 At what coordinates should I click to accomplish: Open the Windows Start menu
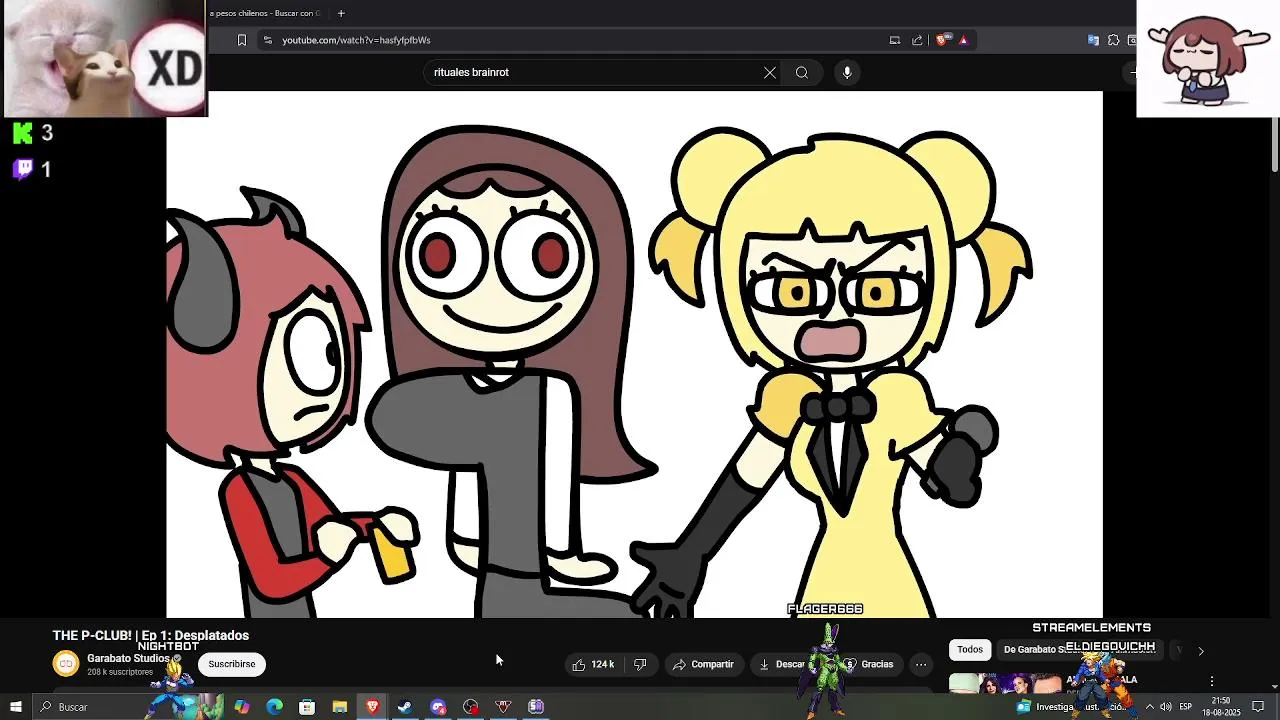15,707
